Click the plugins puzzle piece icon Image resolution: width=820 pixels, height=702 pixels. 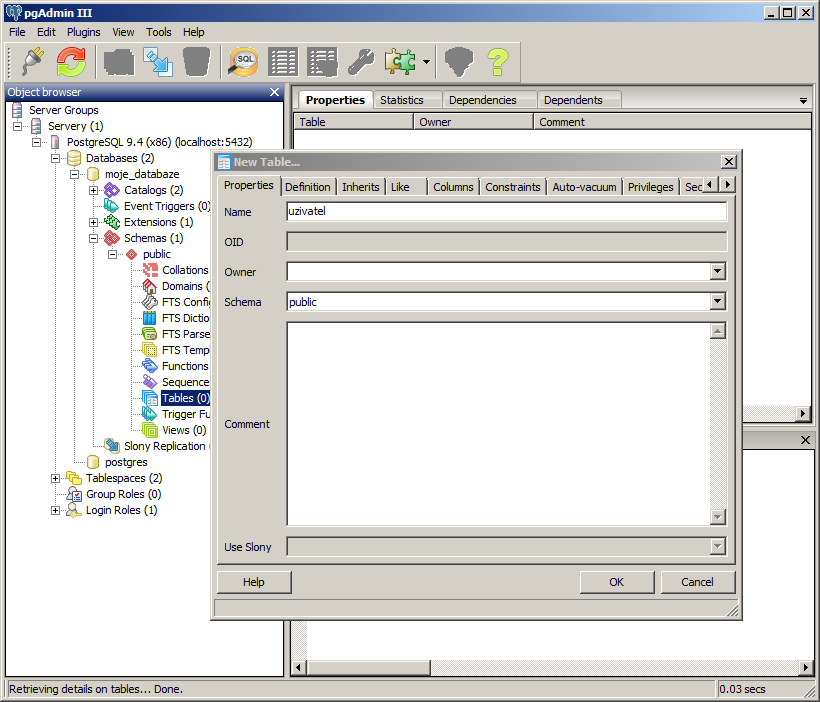(x=400, y=62)
